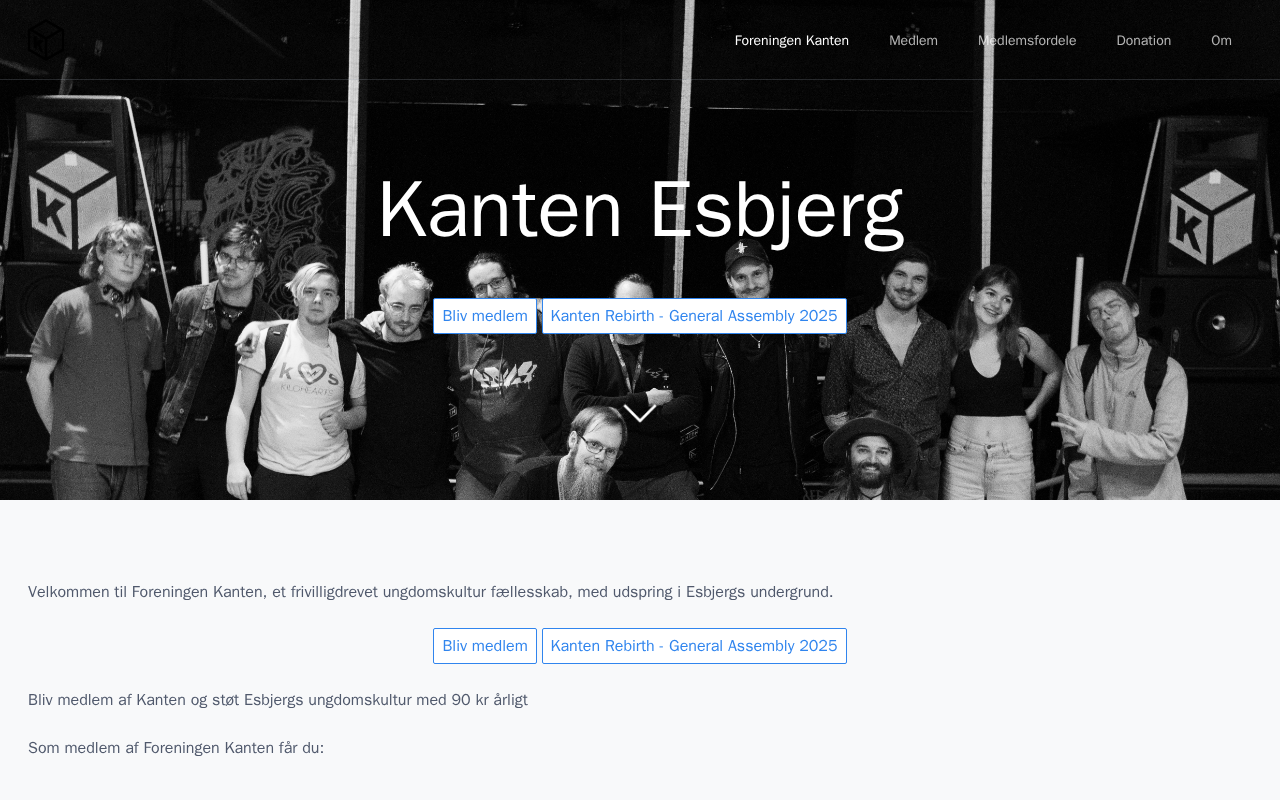Viewport: 1280px width, 800px height.
Task: Click the Kanten cube logo in header
Action: [46, 40]
